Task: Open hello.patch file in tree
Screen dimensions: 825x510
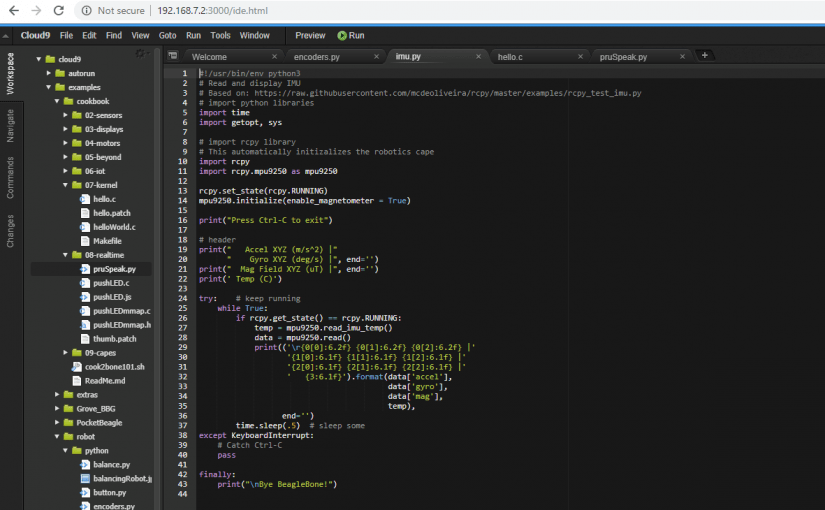Action: 112,213
